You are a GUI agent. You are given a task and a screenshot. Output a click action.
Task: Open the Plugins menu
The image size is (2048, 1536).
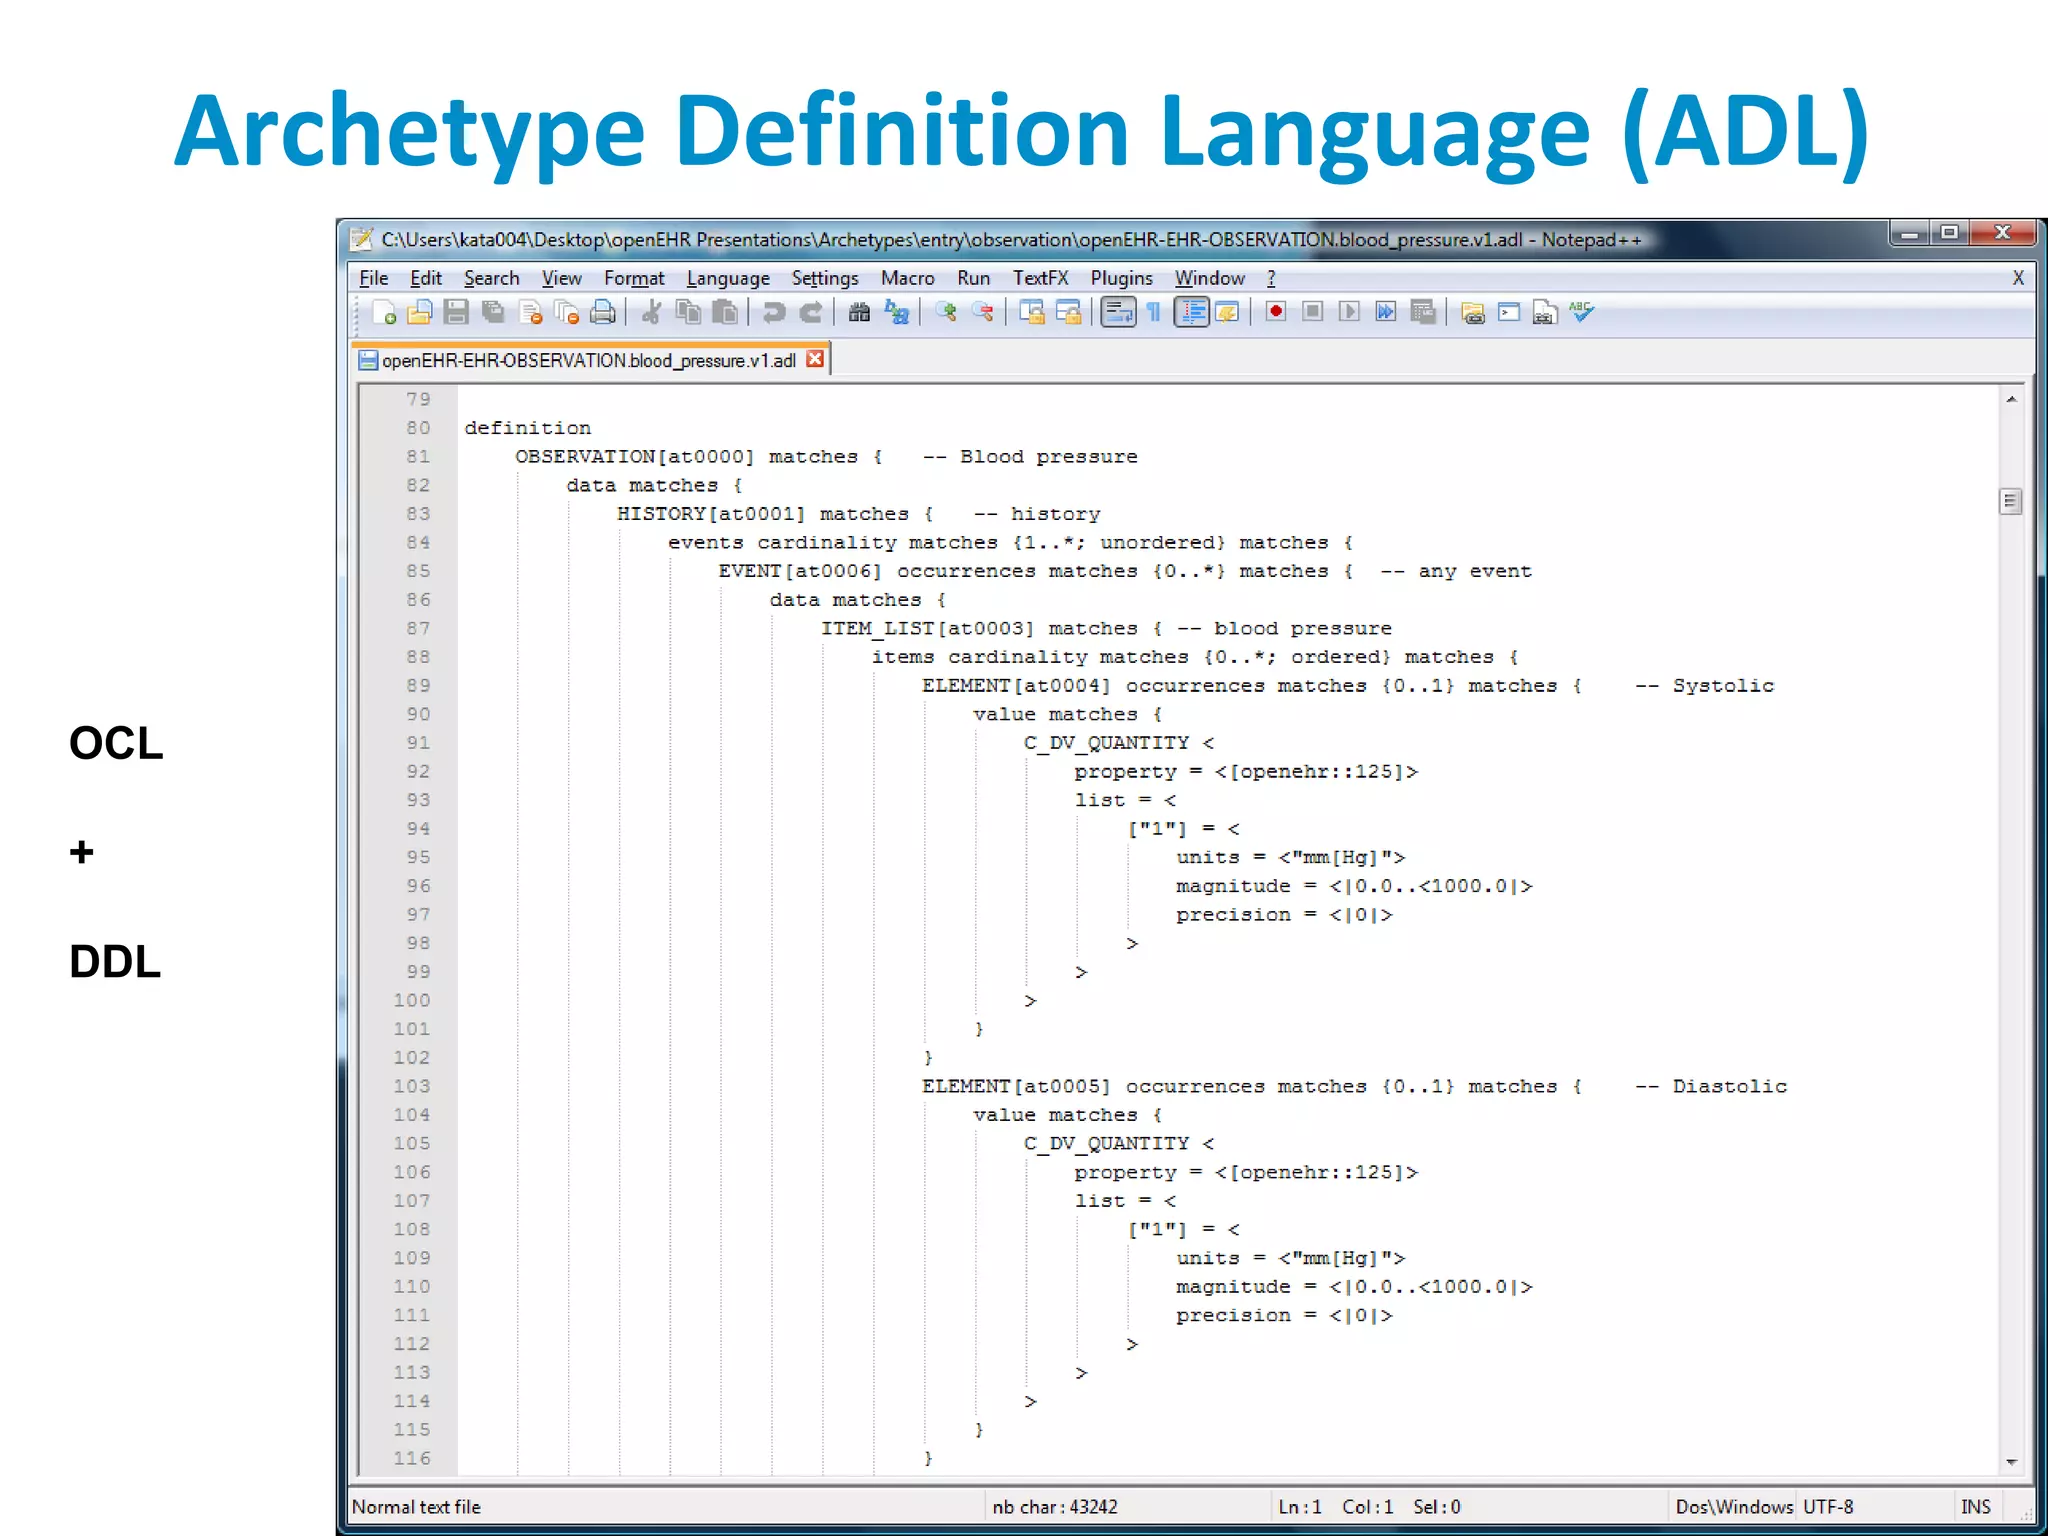(1121, 278)
